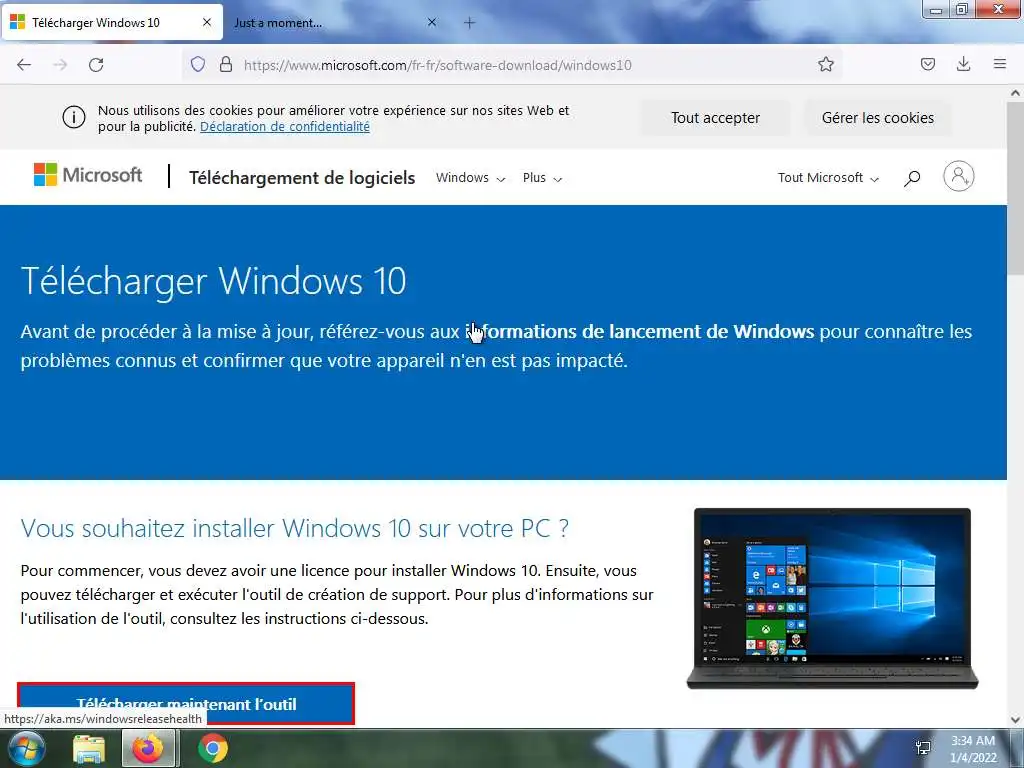Open site search with the magnifier icon
1024x768 pixels.
pyautogui.click(x=912, y=178)
